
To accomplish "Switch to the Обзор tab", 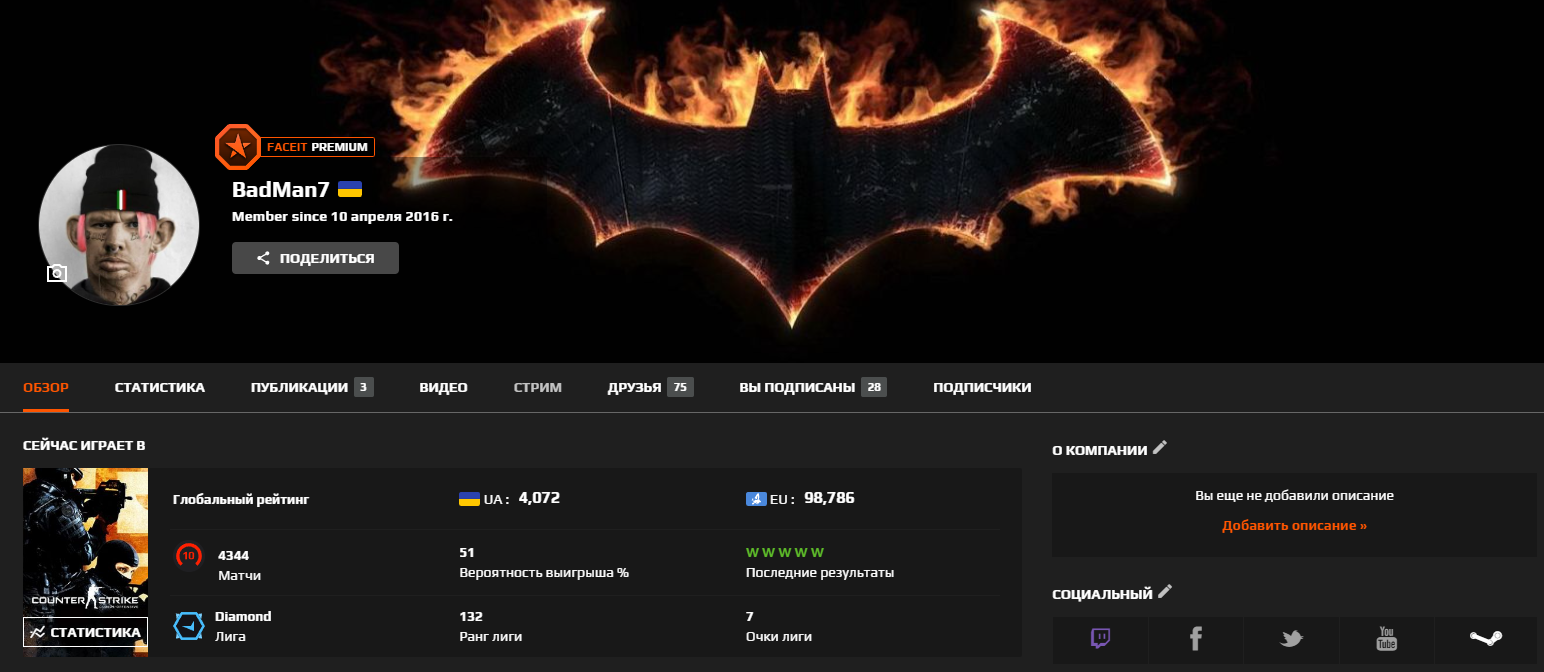I will pos(46,387).
